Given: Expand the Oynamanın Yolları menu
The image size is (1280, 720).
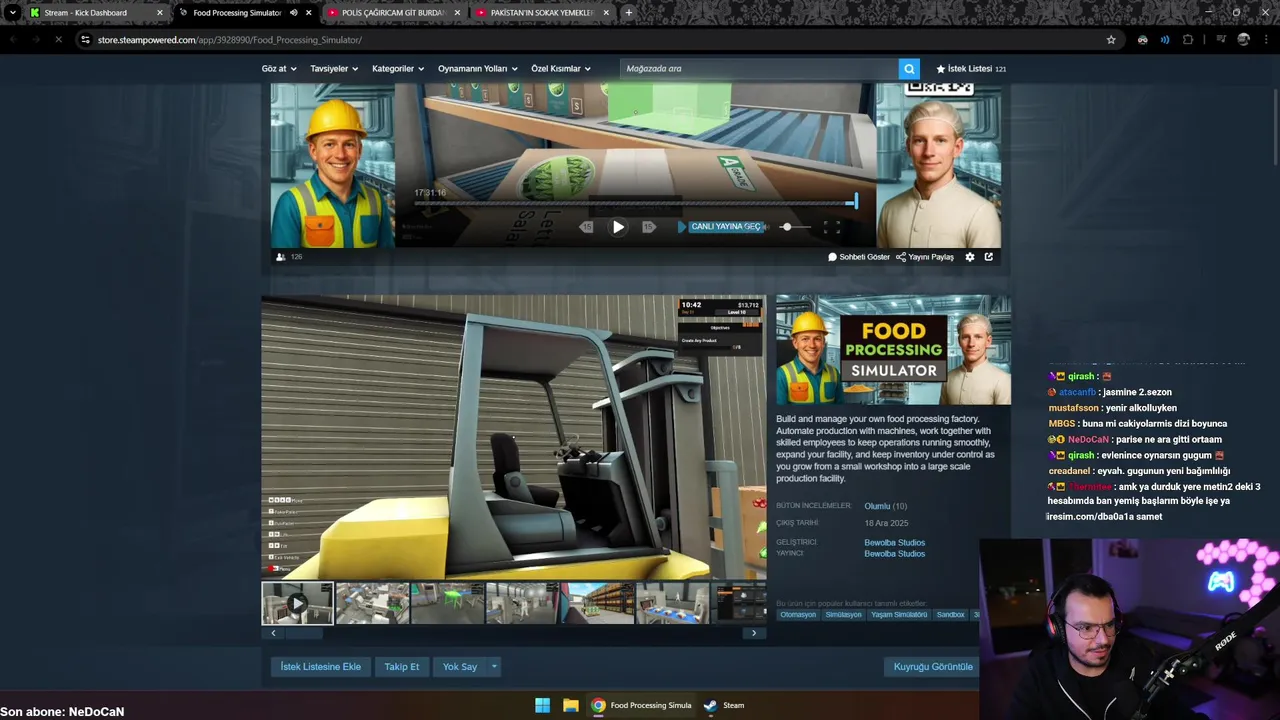Looking at the screenshot, I should pos(478,69).
